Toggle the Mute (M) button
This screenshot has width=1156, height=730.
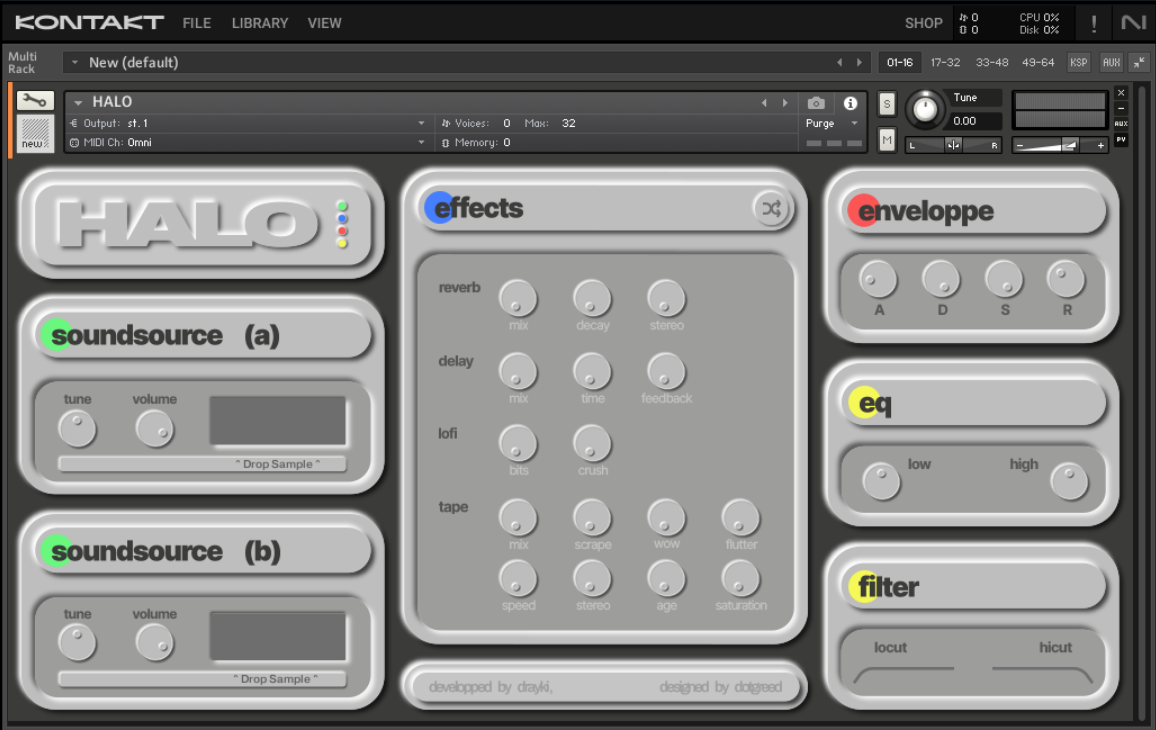(887, 141)
